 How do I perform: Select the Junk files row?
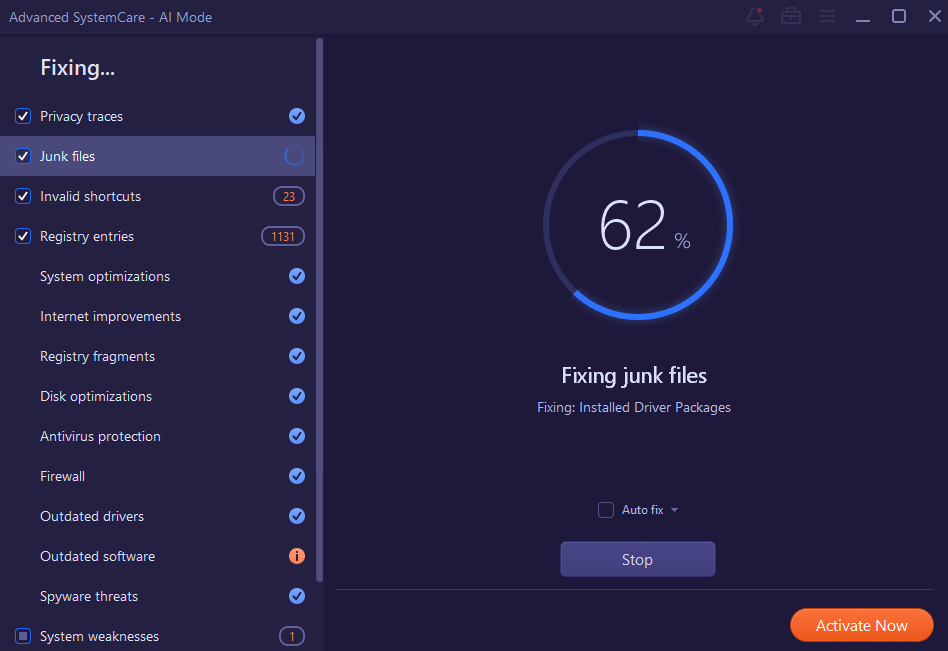[x=157, y=156]
